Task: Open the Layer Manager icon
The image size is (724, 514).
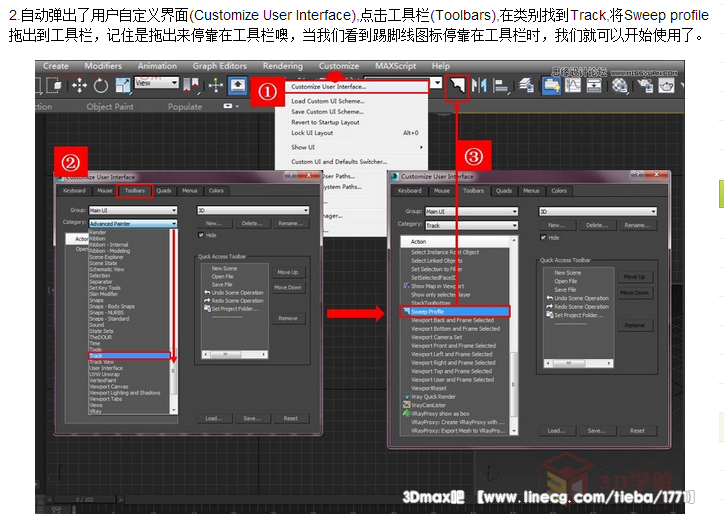Action: (526, 85)
